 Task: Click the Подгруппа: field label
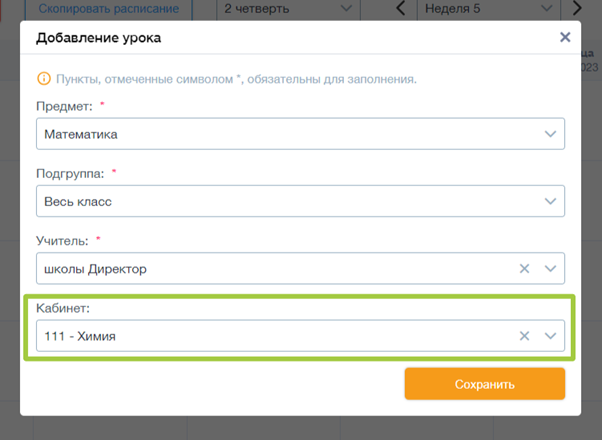coord(70,174)
